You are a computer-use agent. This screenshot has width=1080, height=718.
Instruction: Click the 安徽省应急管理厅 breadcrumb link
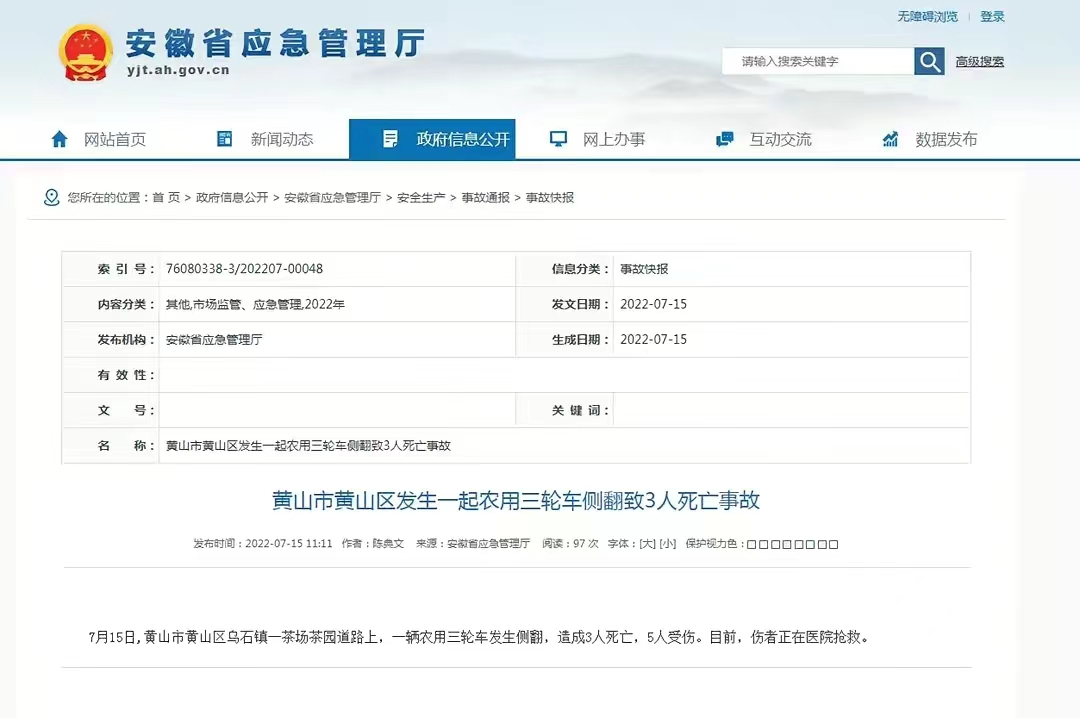tap(333, 198)
